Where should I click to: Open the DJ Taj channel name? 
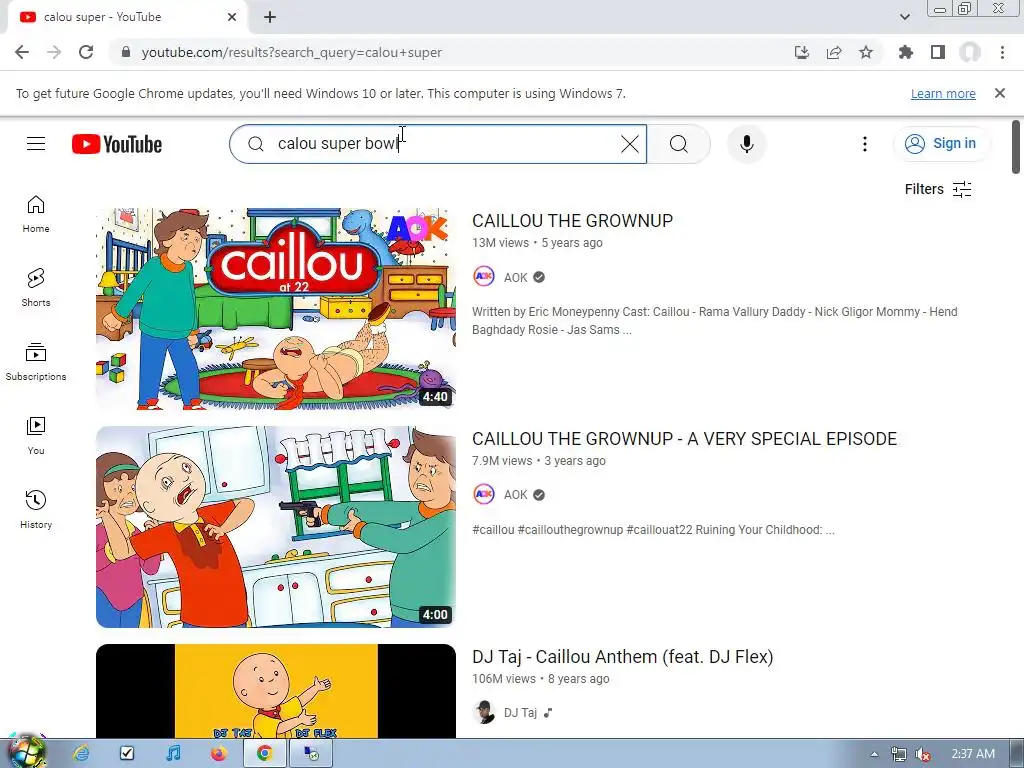[x=520, y=712]
